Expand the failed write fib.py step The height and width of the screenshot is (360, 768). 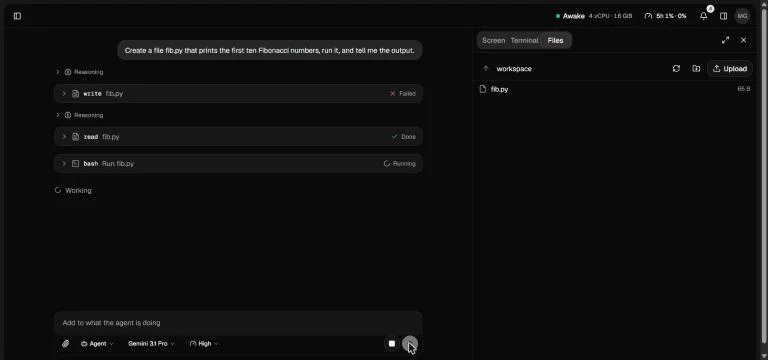coord(238,94)
